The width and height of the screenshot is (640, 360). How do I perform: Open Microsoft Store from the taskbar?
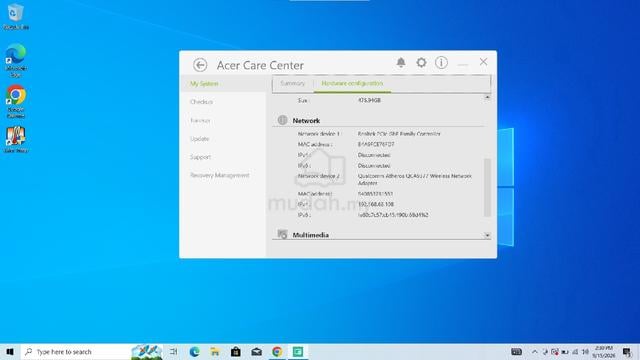tap(236, 351)
